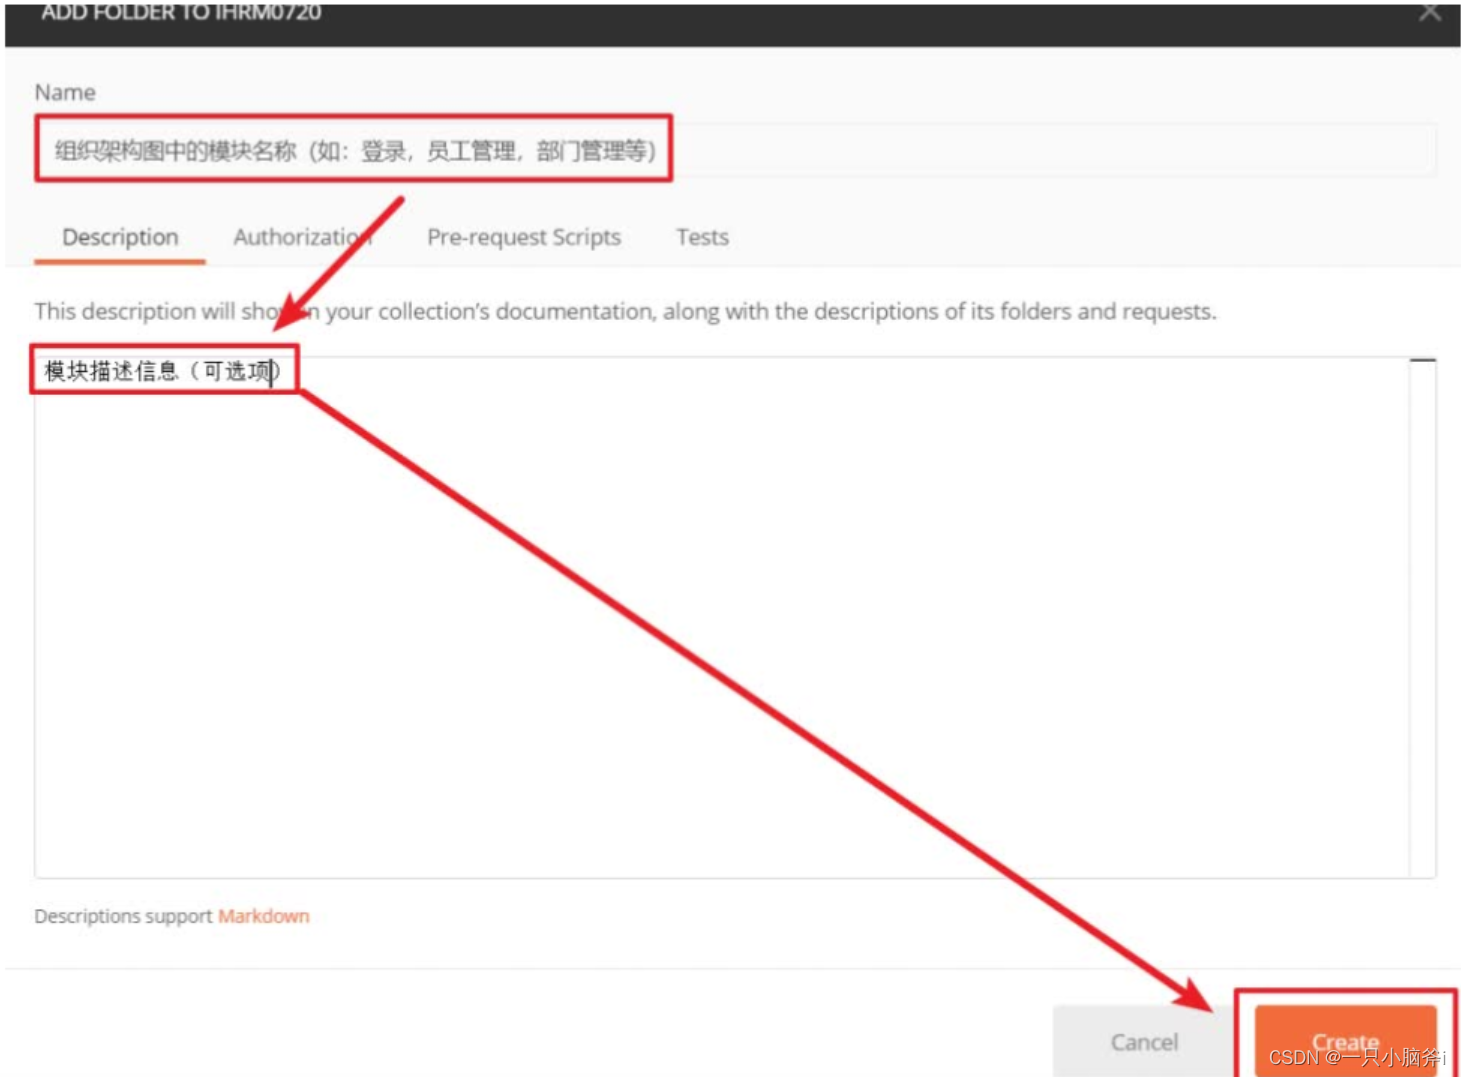Open the Markdown help link

click(x=264, y=916)
